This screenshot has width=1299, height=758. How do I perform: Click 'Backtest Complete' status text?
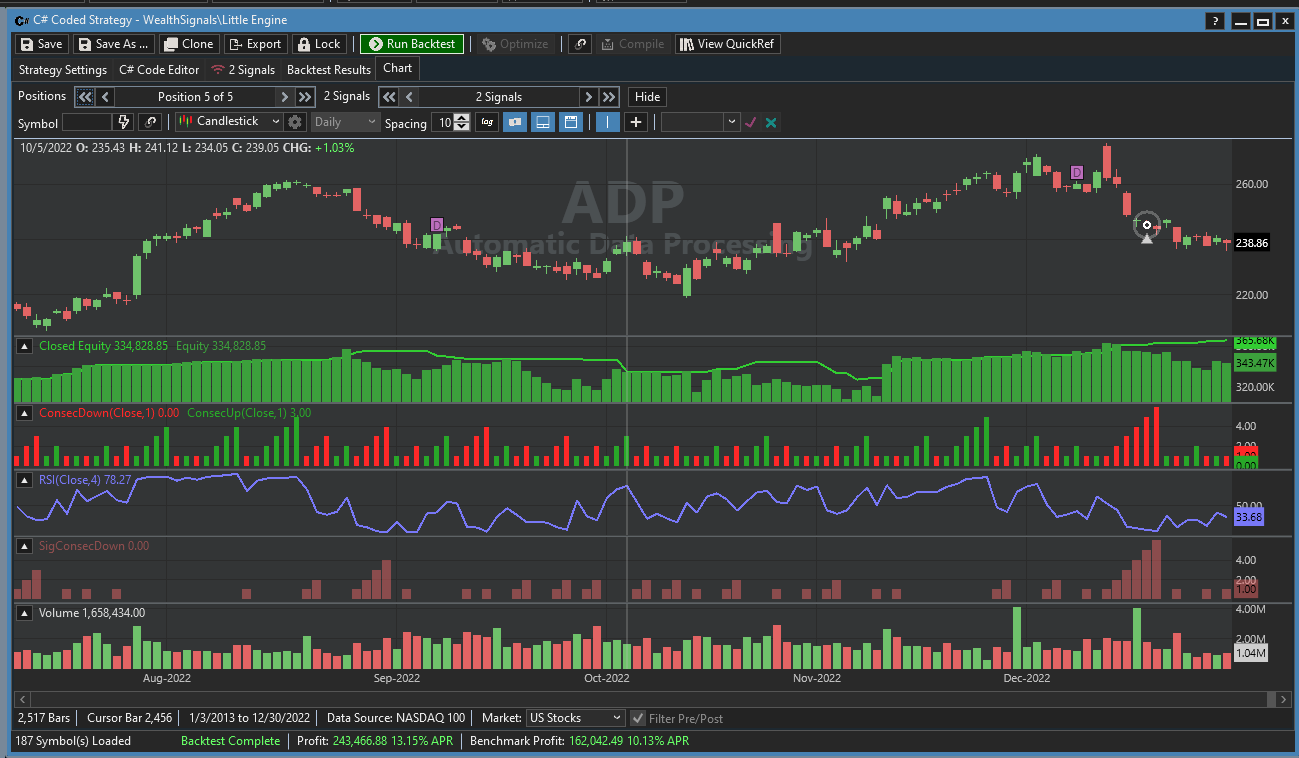(230, 741)
